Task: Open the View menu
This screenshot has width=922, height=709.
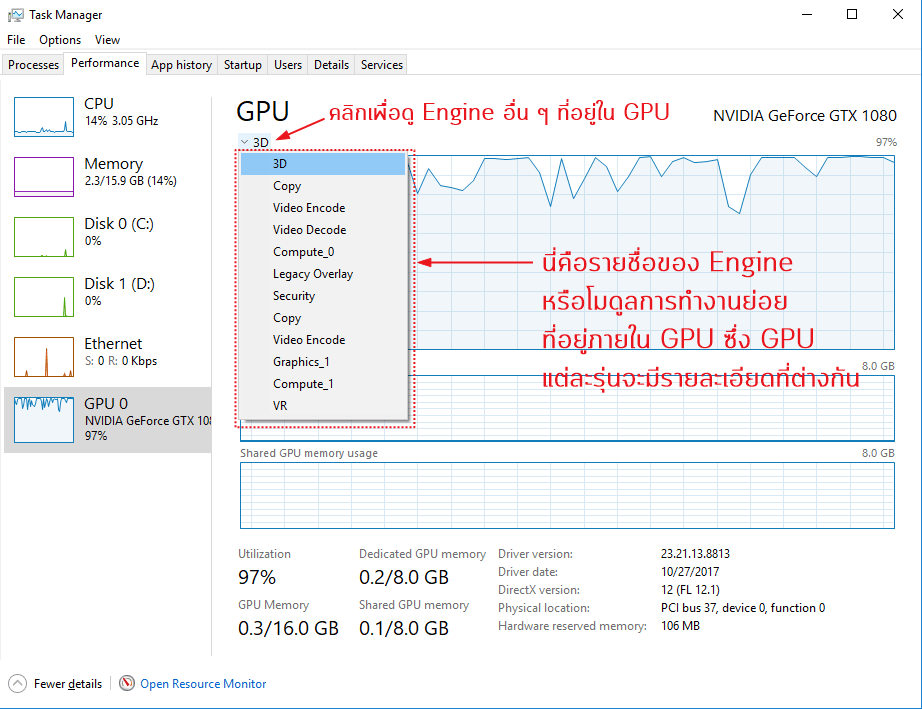Action: (x=107, y=39)
